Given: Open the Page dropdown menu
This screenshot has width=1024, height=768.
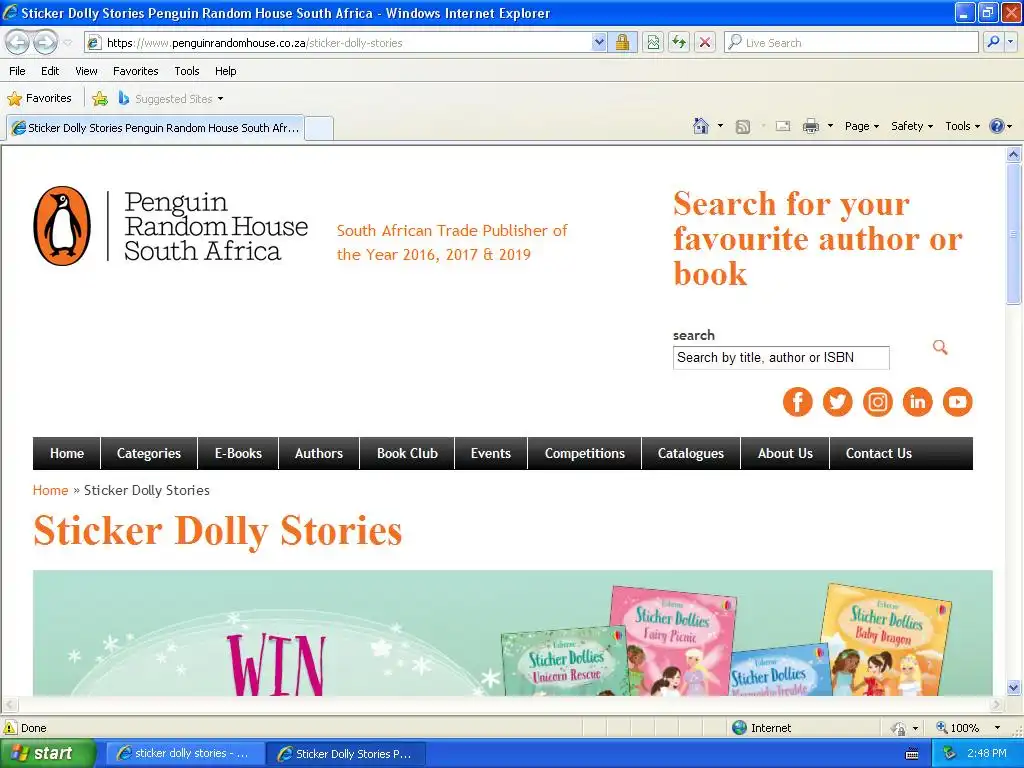Looking at the screenshot, I should (861, 126).
